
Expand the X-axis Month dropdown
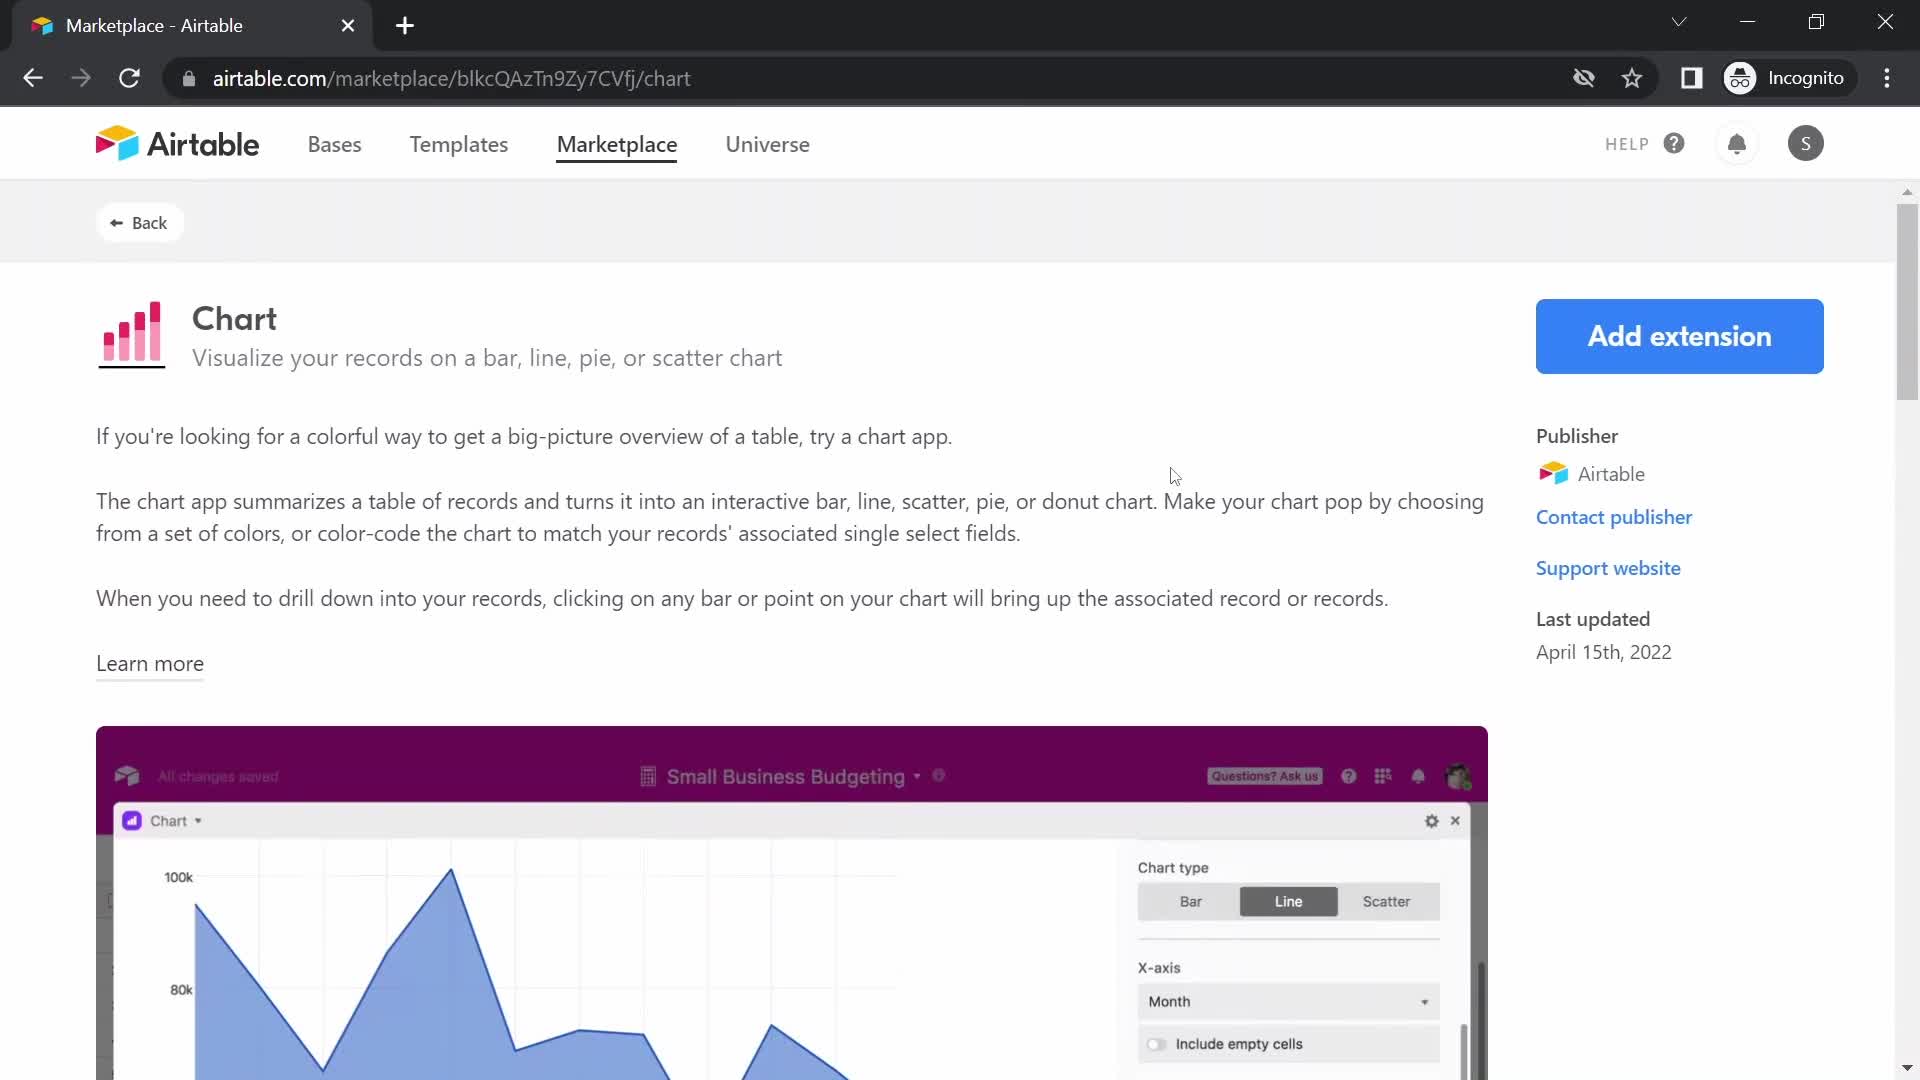pyautogui.click(x=1286, y=1001)
